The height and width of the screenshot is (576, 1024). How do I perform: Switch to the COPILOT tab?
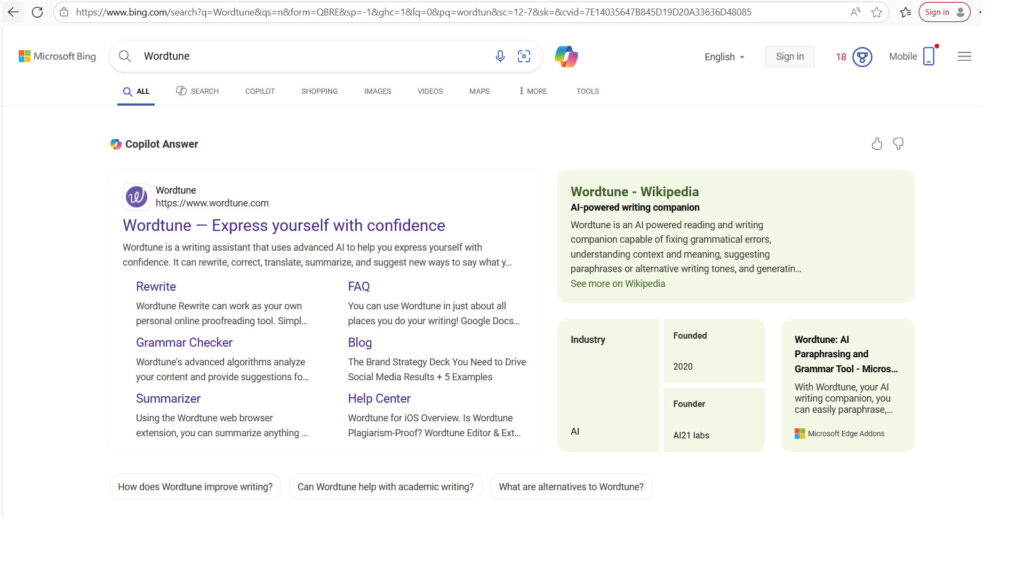[x=260, y=91]
